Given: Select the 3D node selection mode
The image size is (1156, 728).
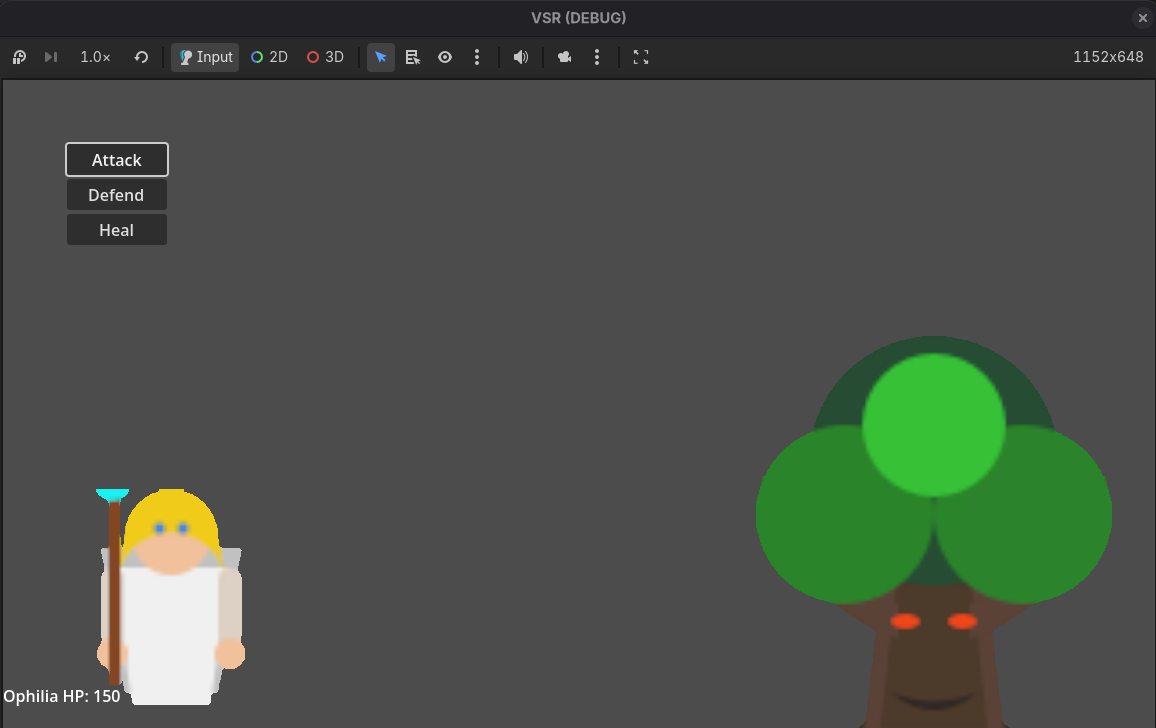Looking at the screenshot, I should [x=325, y=57].
